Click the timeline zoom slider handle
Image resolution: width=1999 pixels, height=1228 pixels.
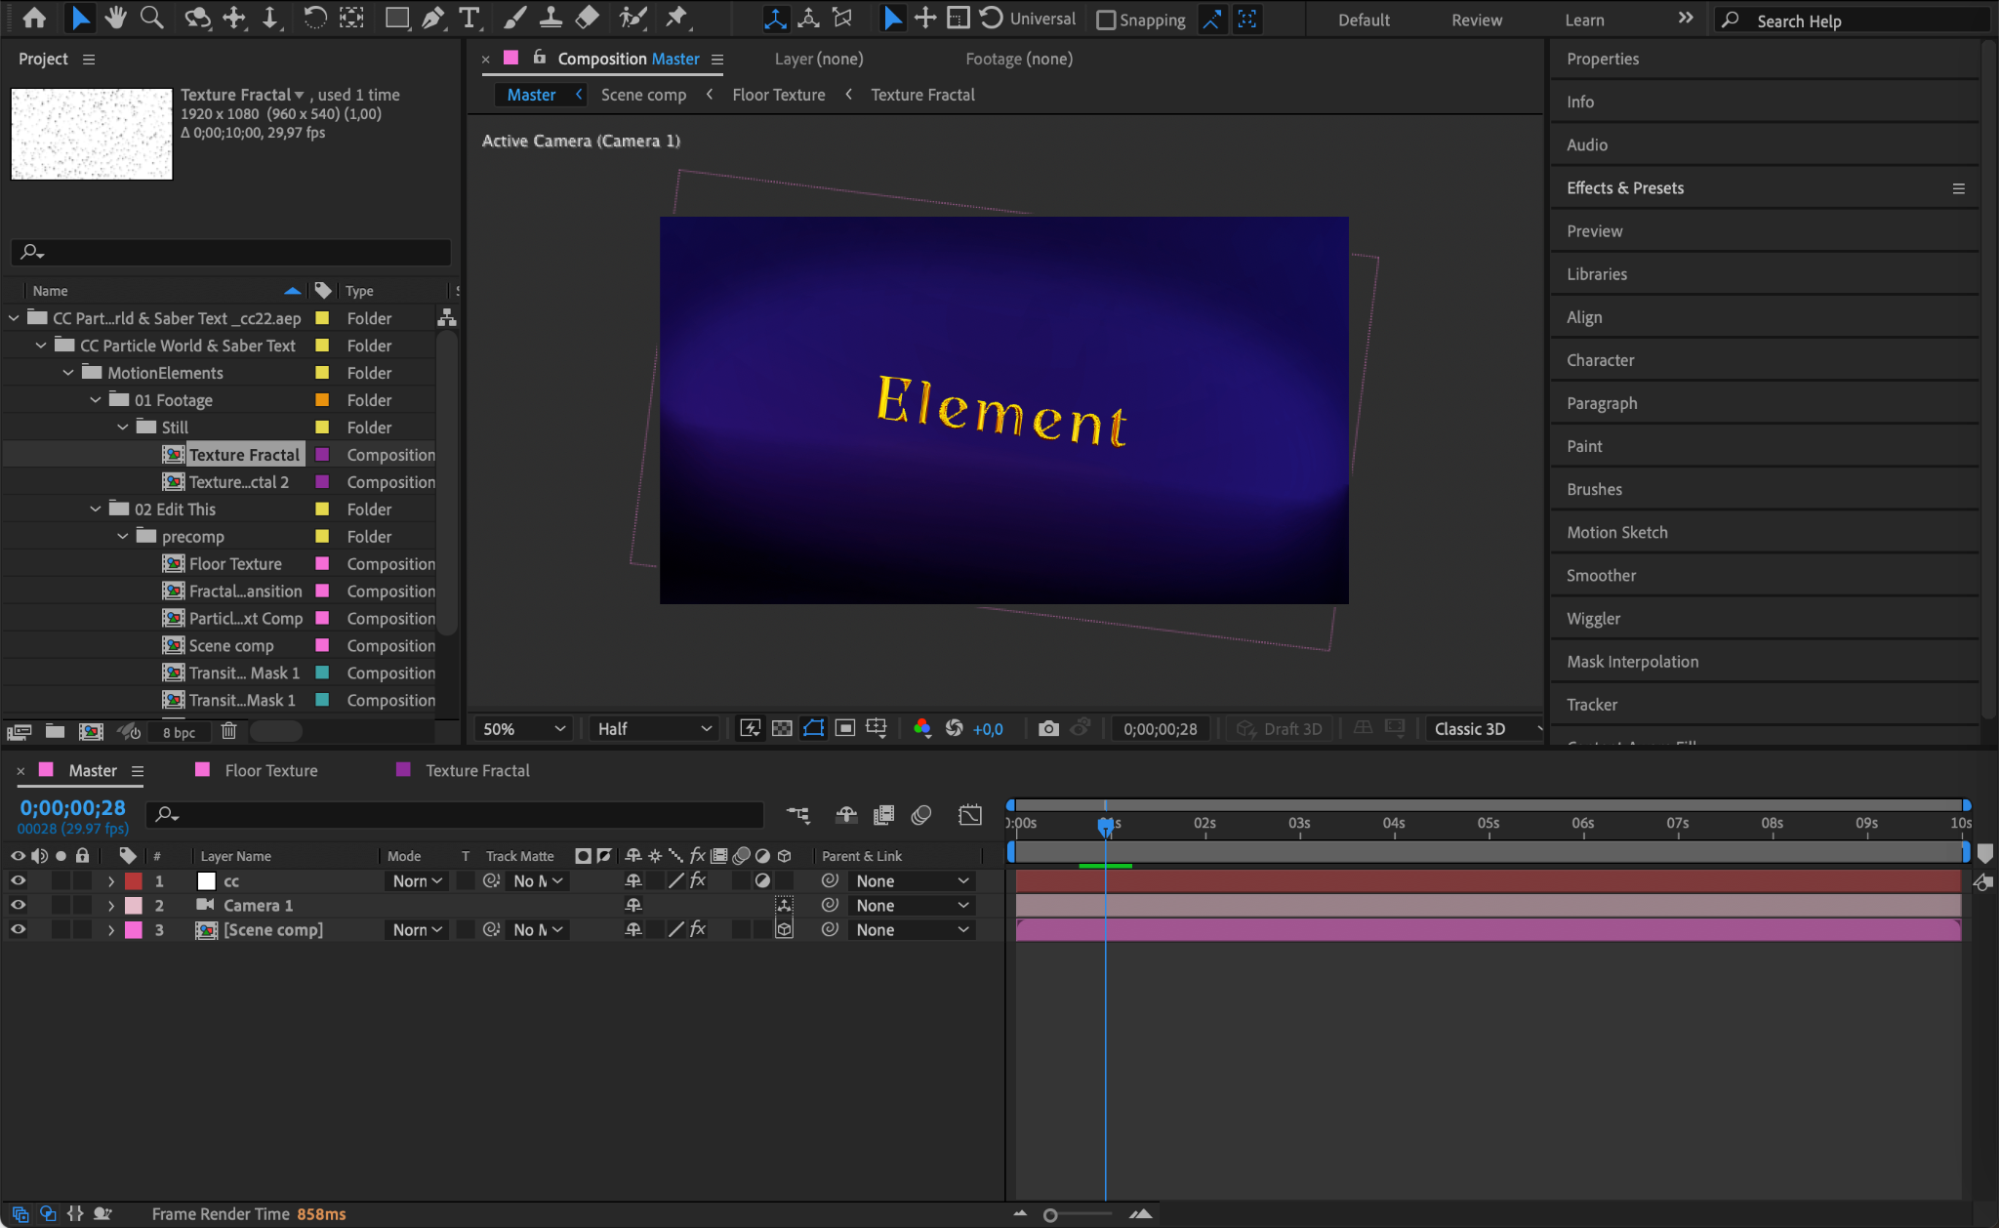[x=1050, y=1215]
